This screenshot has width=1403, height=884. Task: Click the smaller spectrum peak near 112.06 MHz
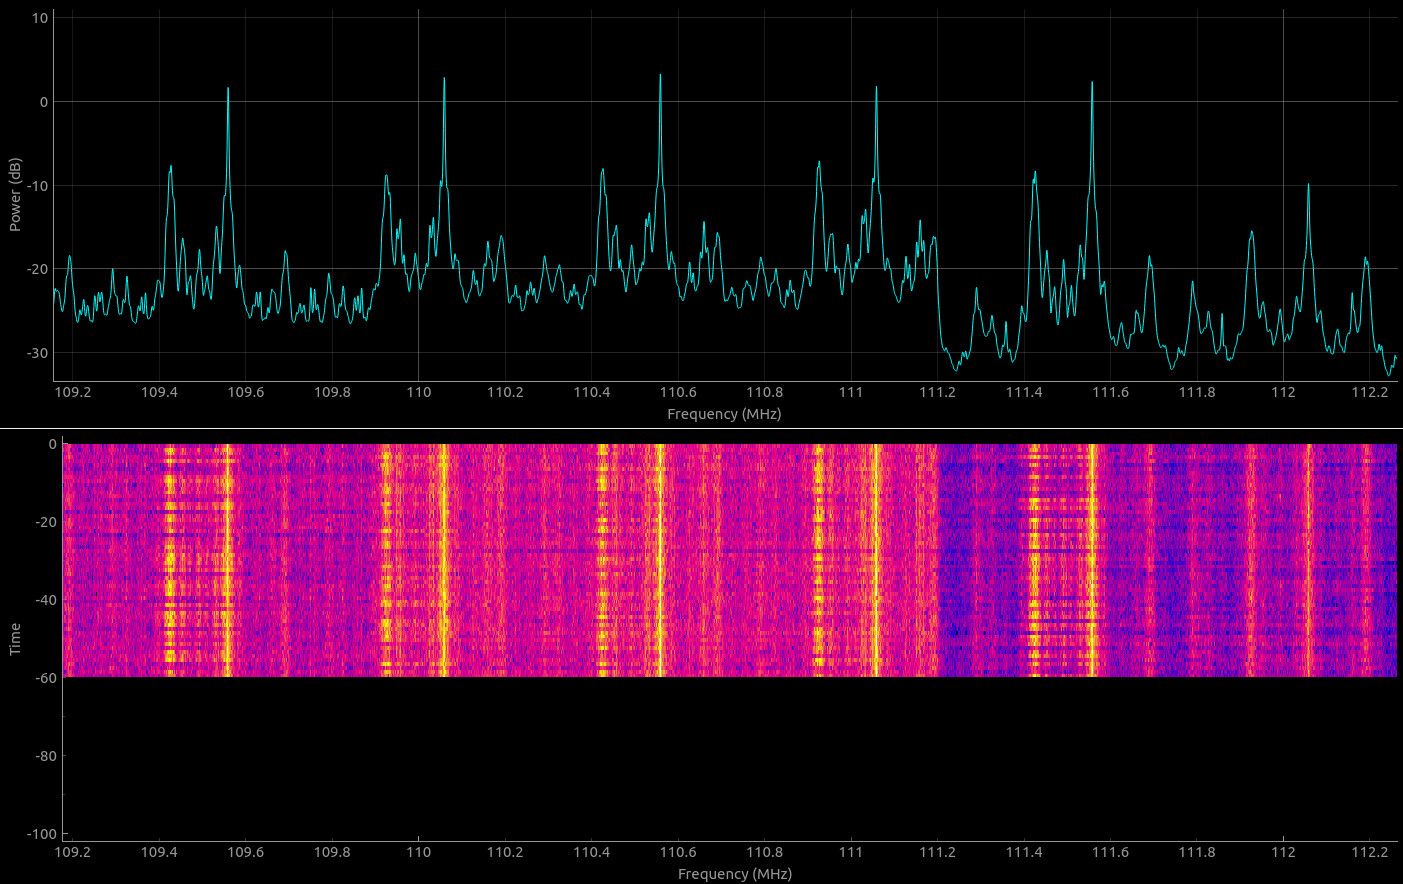(x=1308, y=185)
